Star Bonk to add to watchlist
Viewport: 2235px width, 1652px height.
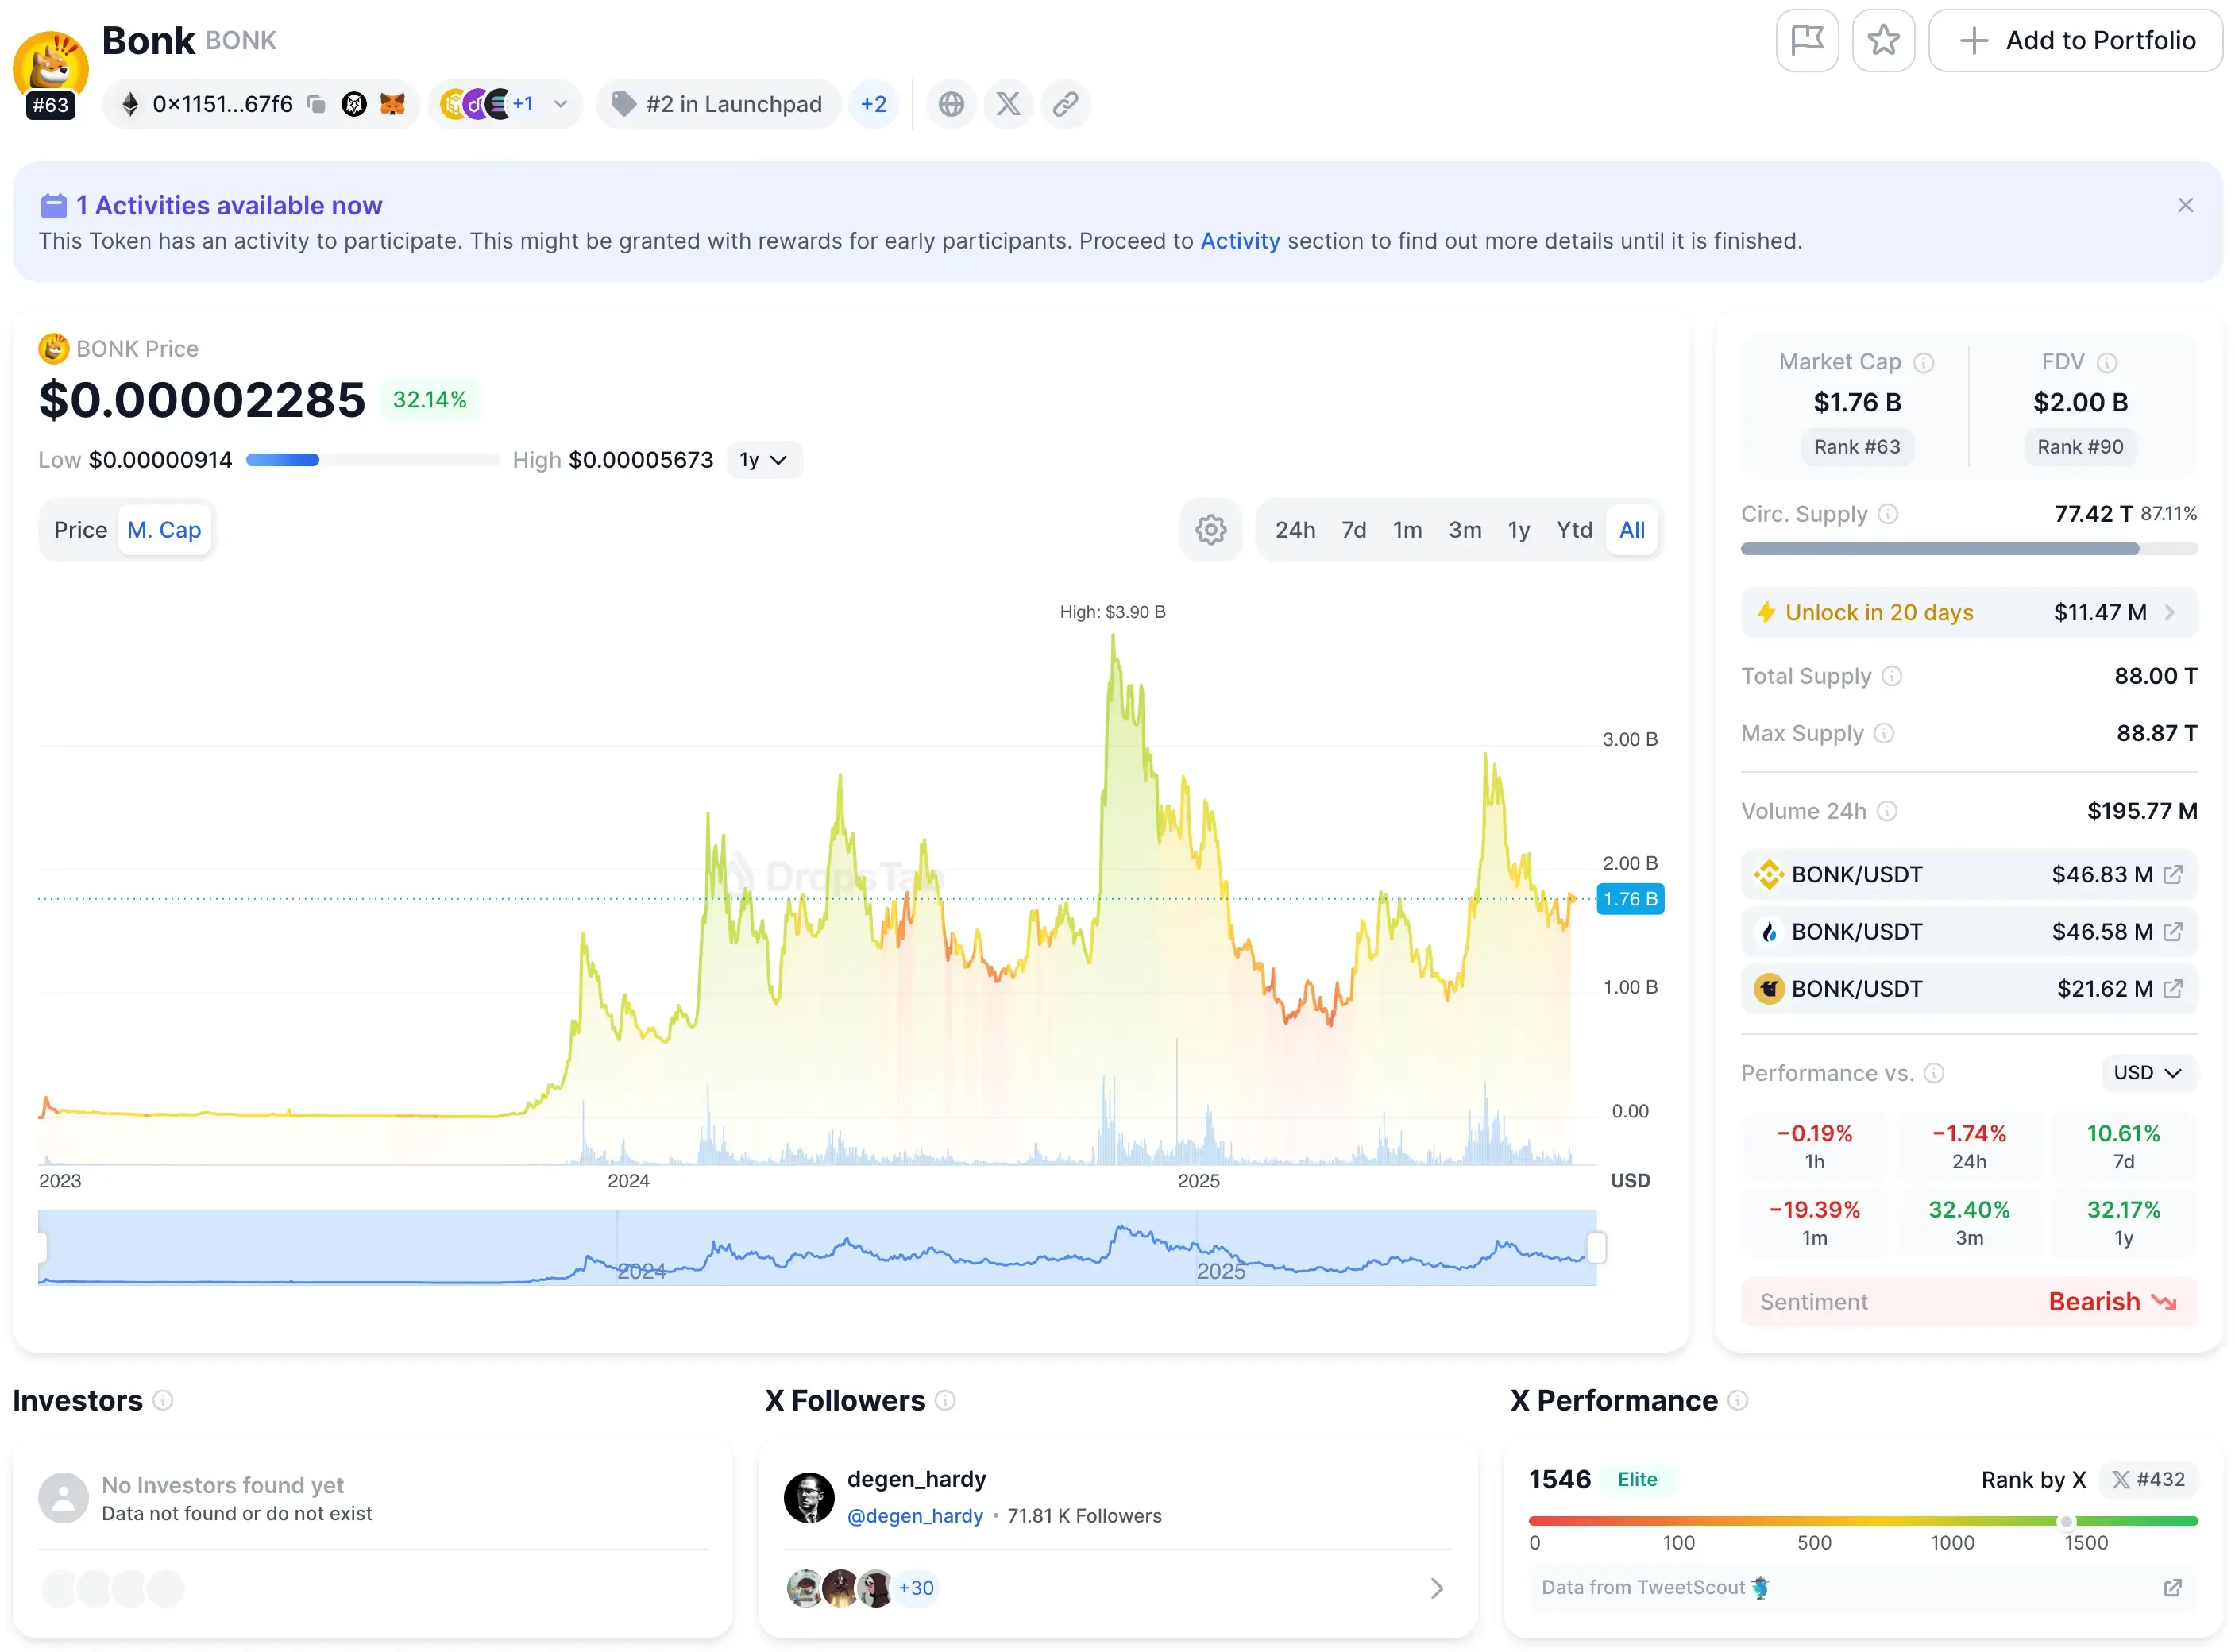[x=1884, y=40]
